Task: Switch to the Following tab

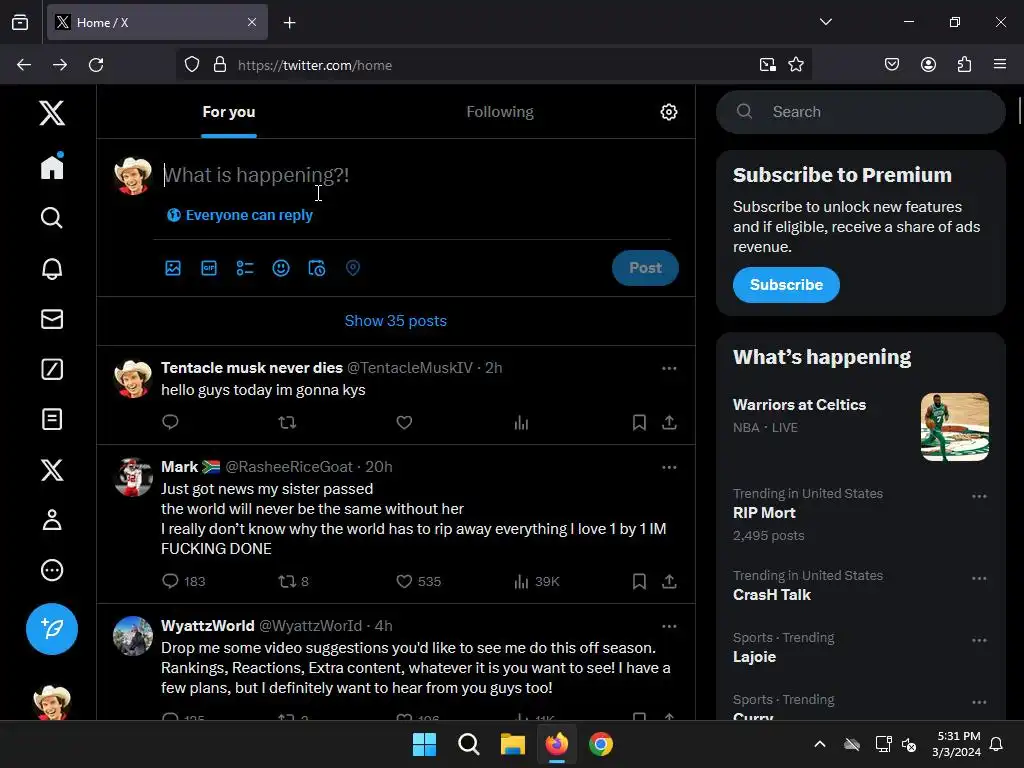Action: pyautogui.click(x=500, y=112)
